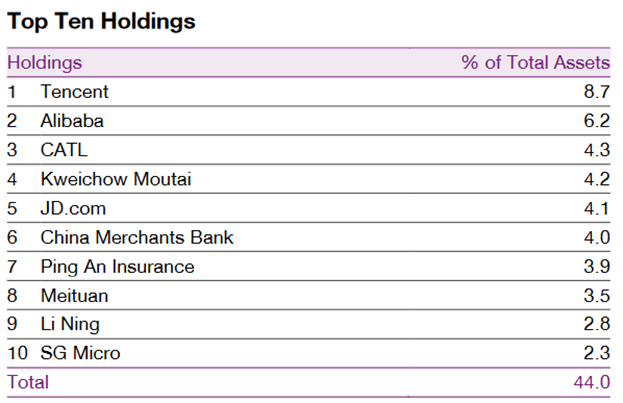Click the JD.com holding name
The width and height of the screenshot is (623, 403).
[73, 208]
